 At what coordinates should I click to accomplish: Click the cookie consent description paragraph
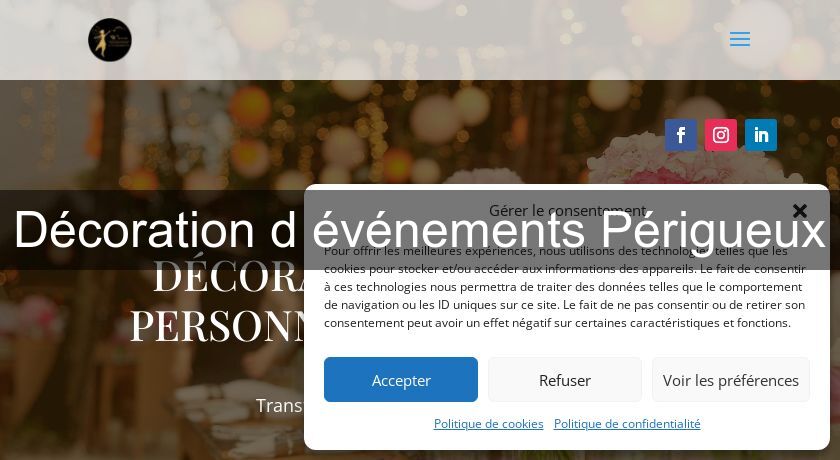pyautogui.click(x=565, y=286)
